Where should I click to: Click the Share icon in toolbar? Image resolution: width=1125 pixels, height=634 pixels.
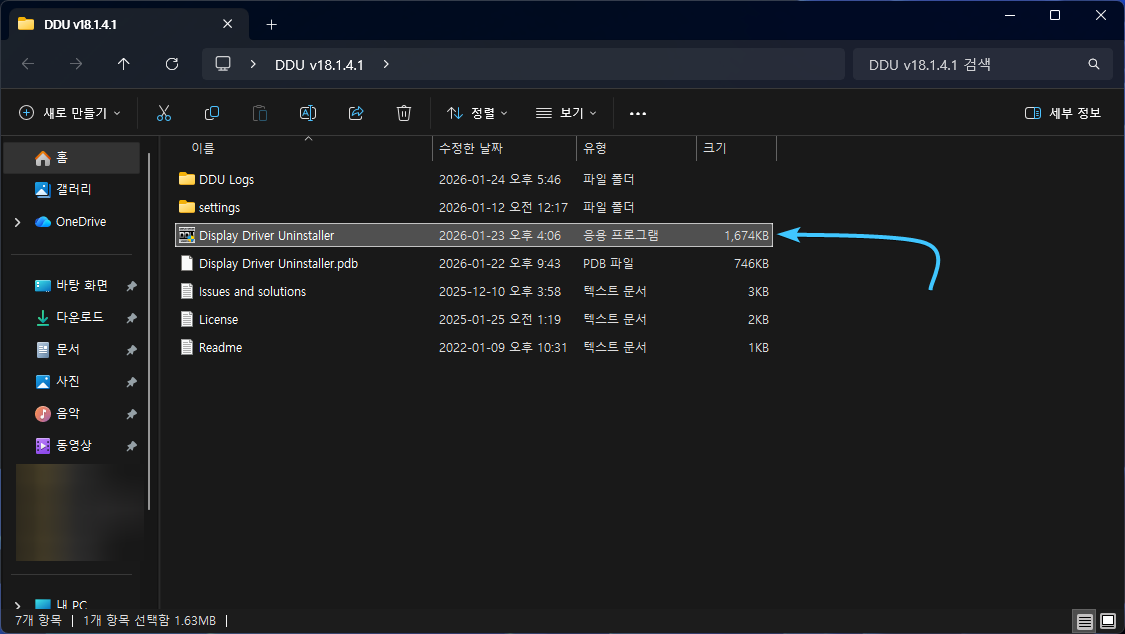(356, 113)
